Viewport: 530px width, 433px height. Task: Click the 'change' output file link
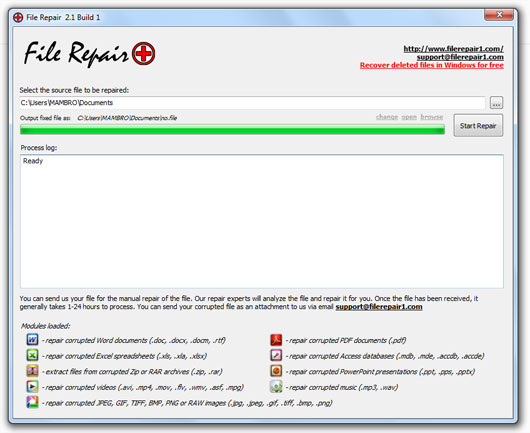[387, 117]
